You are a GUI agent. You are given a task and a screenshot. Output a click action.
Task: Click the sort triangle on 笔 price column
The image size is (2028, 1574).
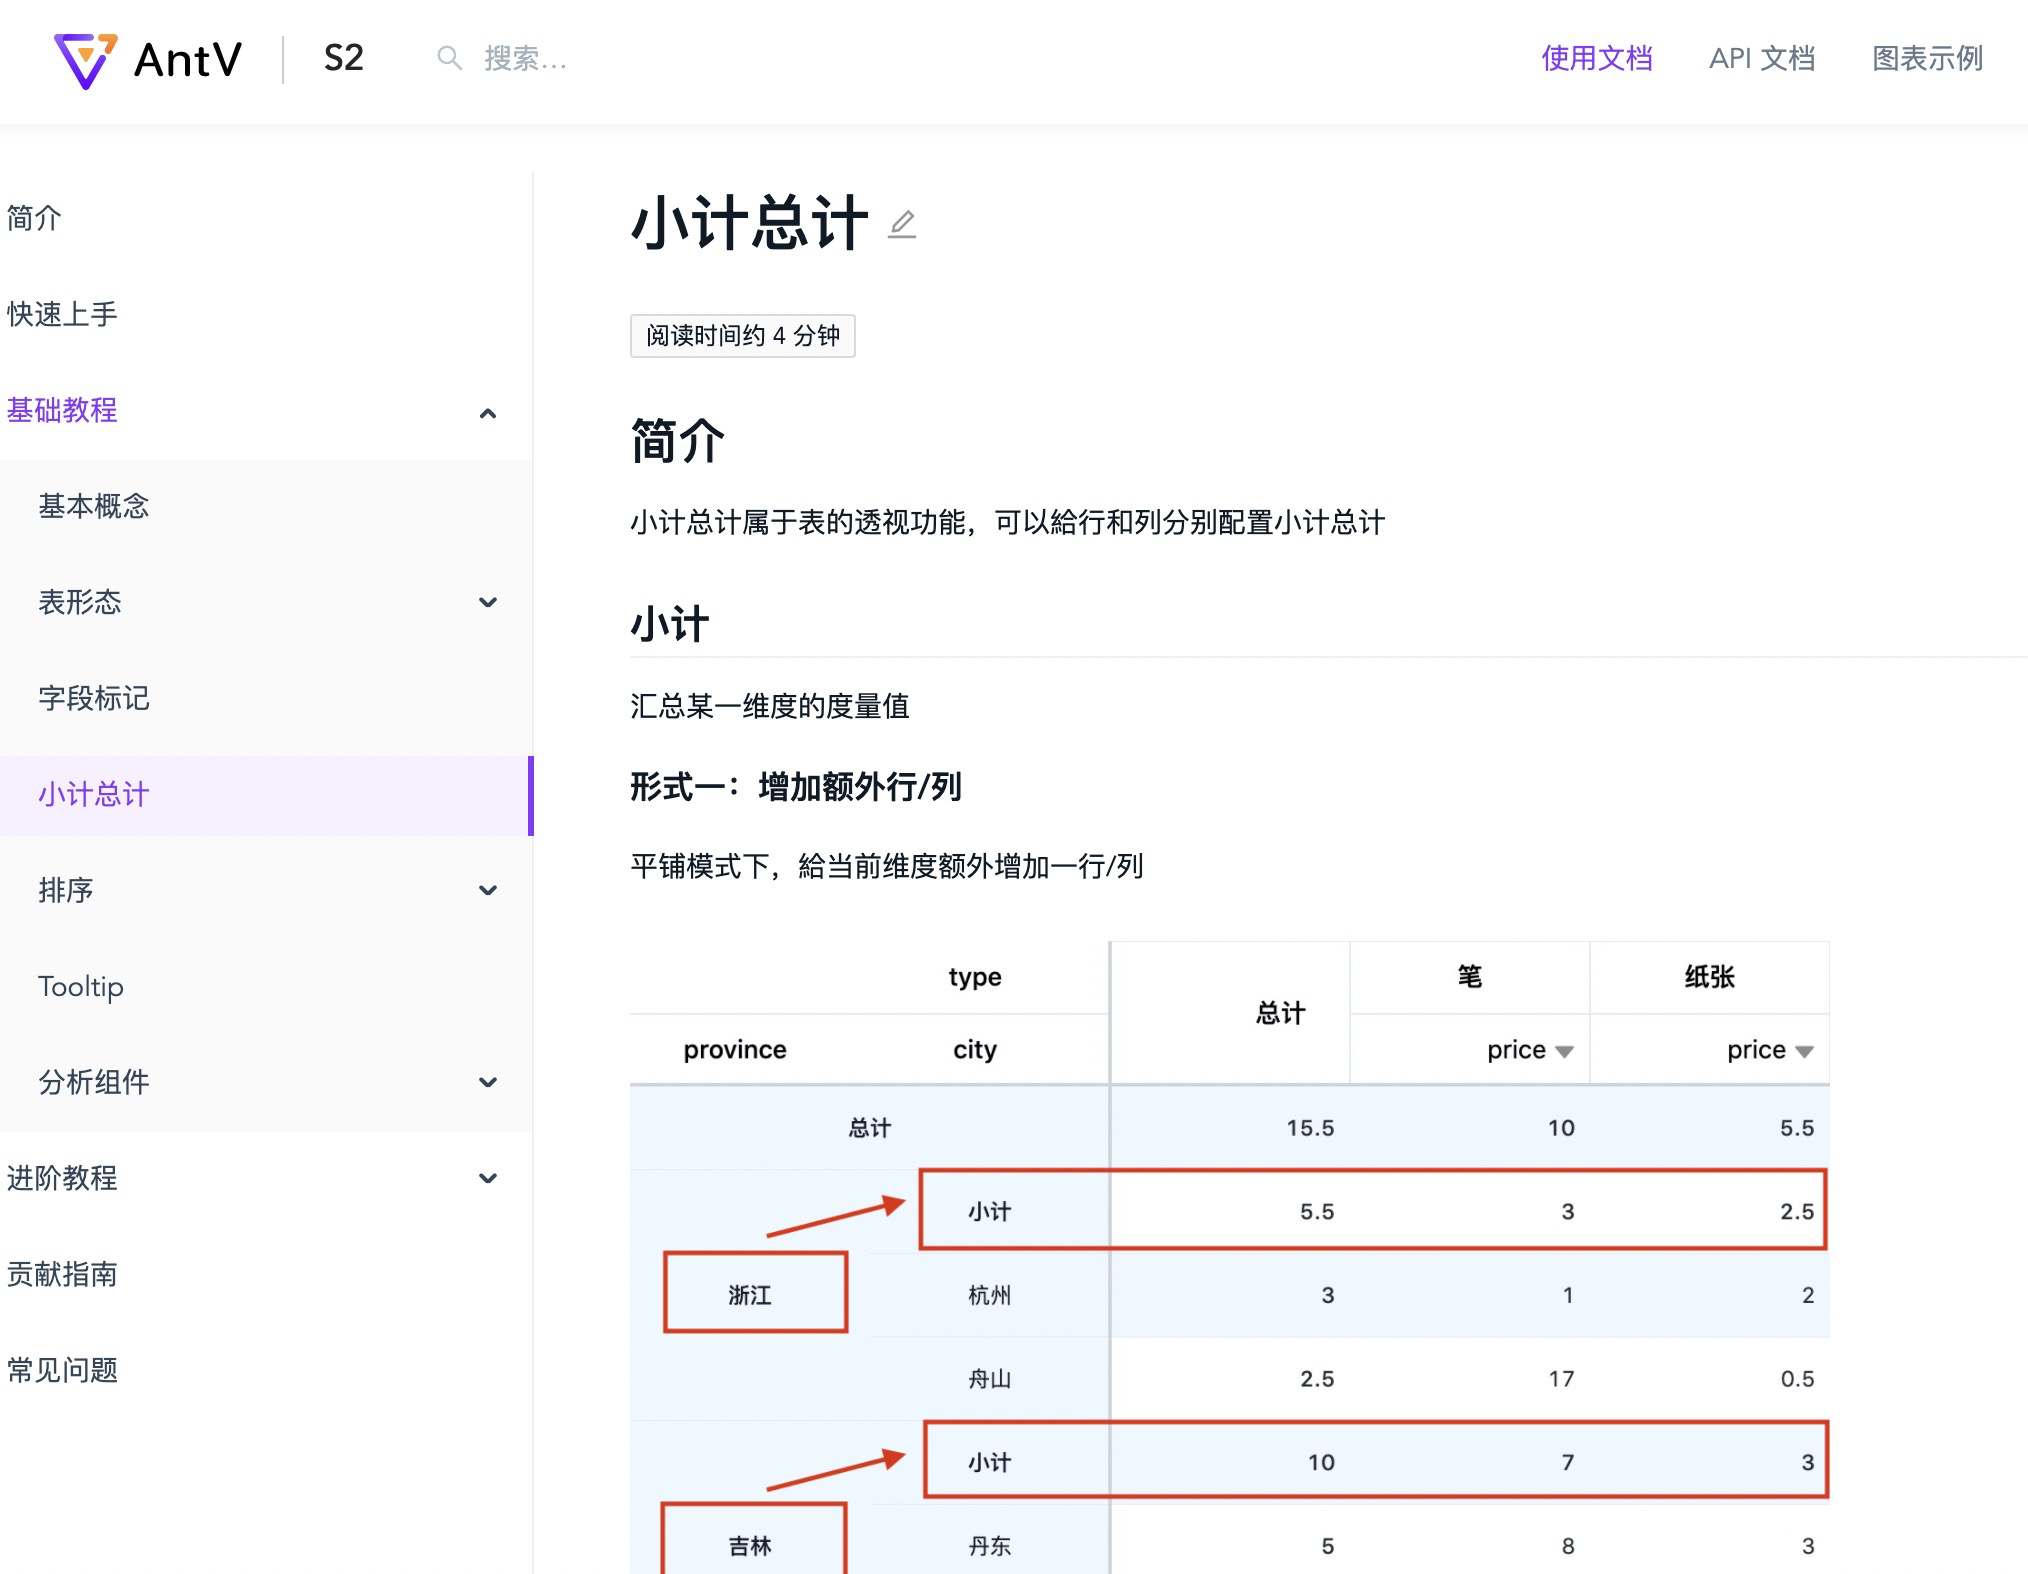pyautogui.click(x=1565, y=1050)
